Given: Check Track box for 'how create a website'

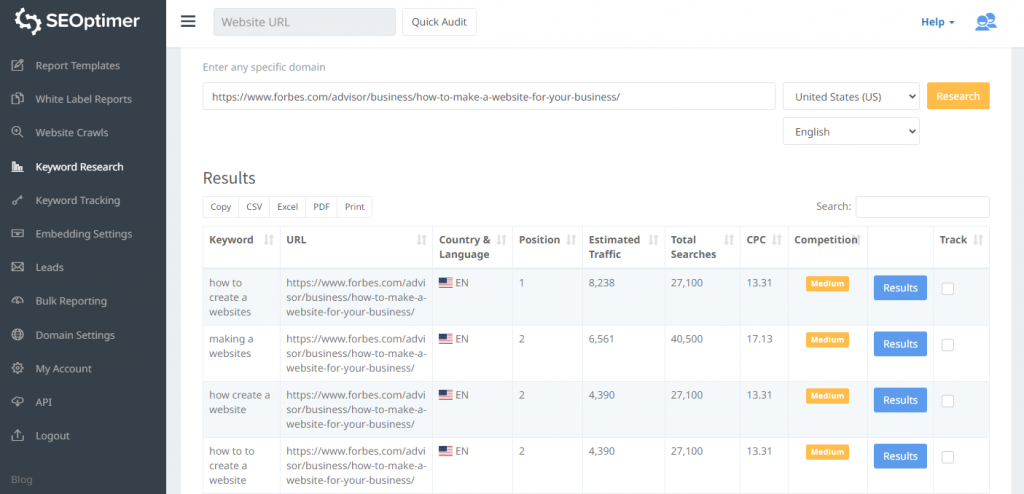Looking at the screenshot, I should [x=947, y=400].
